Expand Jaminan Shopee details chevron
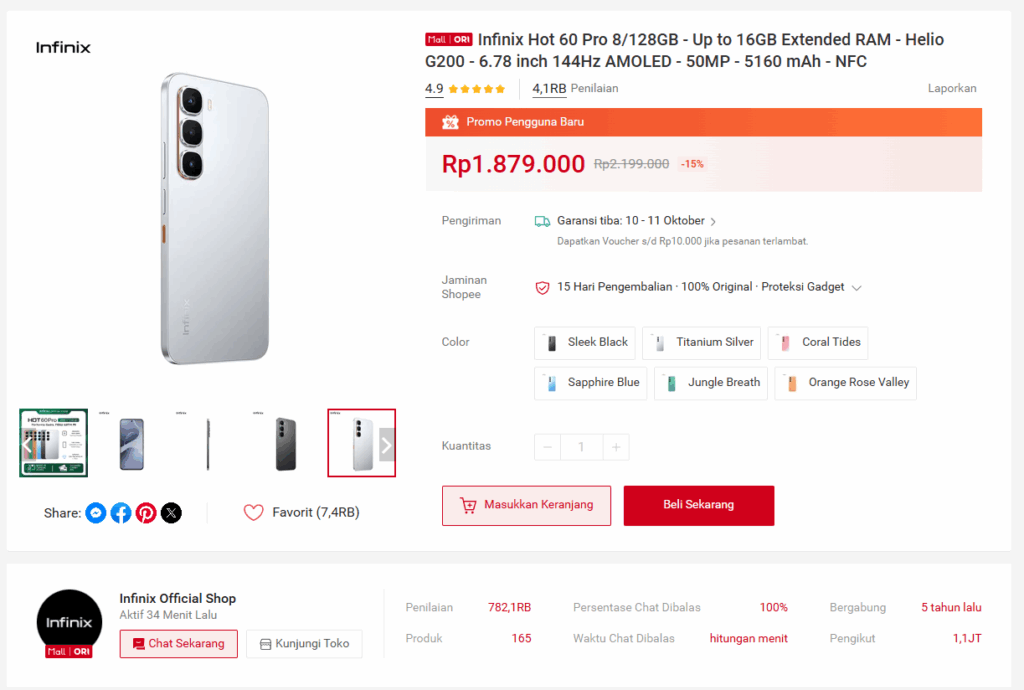This screenshot has width=1024, height=690. pos(856,288)
